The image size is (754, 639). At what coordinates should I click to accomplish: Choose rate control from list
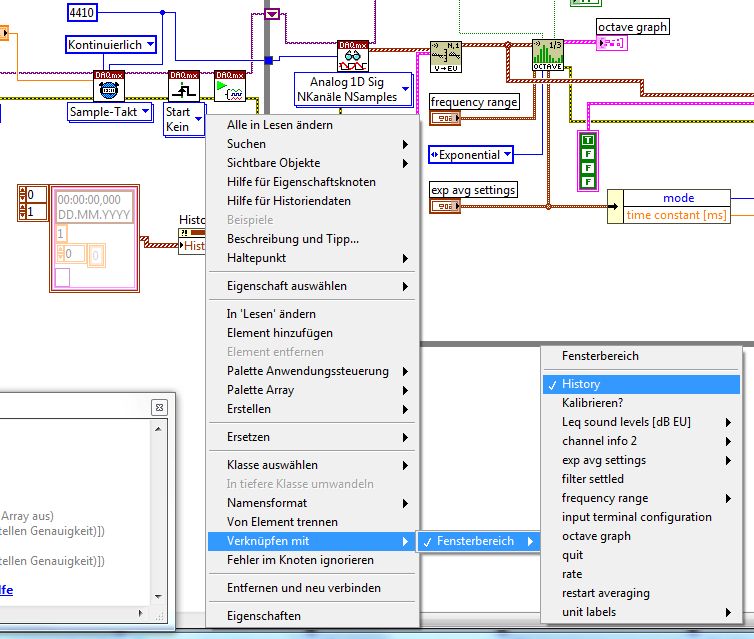641,574
